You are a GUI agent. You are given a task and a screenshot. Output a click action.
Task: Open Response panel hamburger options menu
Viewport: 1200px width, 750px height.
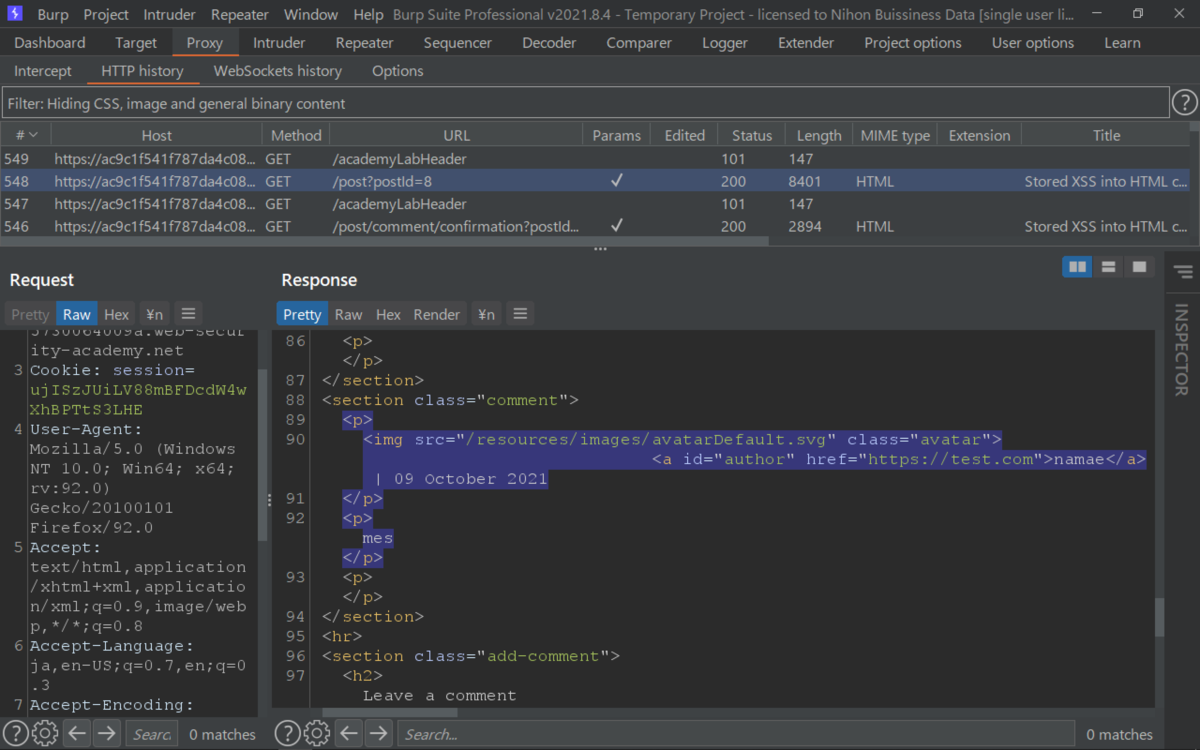click(x=520, y=314)
